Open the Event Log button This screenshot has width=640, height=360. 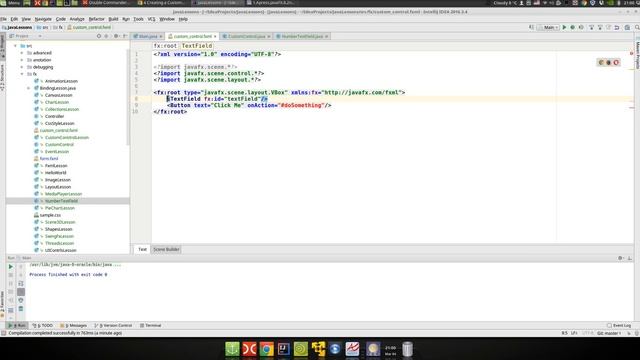[619, 325]
